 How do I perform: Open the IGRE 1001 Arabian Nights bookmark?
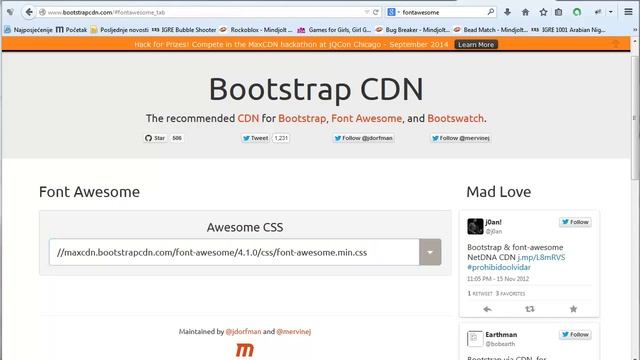click(x=569, y=30)
